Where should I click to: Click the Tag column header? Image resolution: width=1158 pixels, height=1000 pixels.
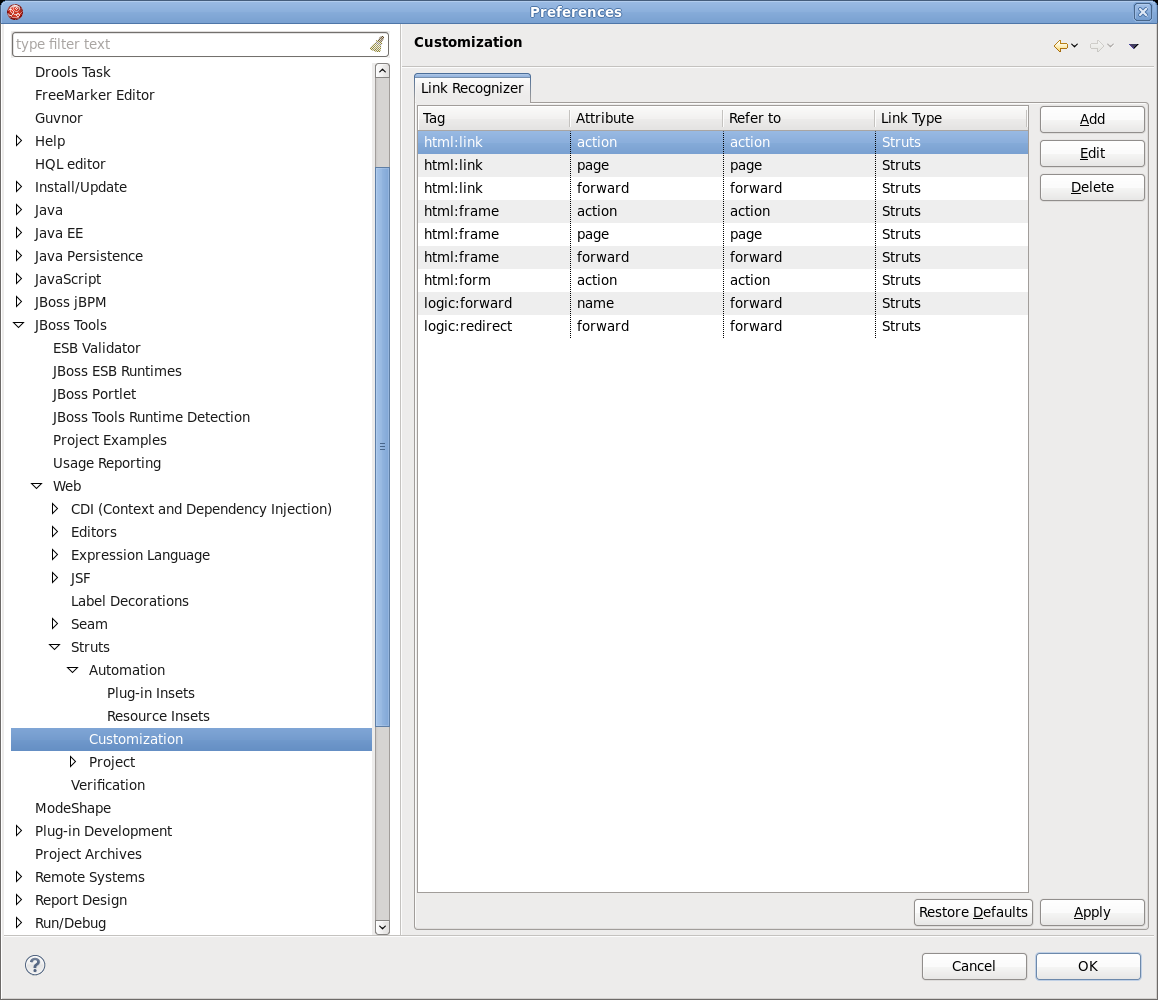pos(493,118)
